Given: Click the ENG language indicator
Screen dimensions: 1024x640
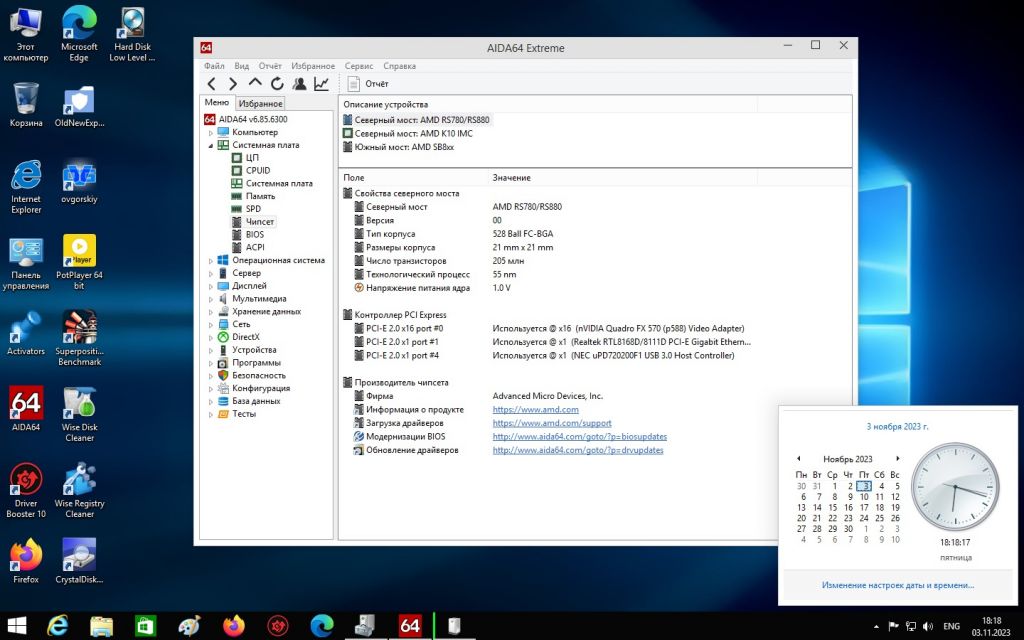Looking at the screenshot, I should tap(952, 626).
